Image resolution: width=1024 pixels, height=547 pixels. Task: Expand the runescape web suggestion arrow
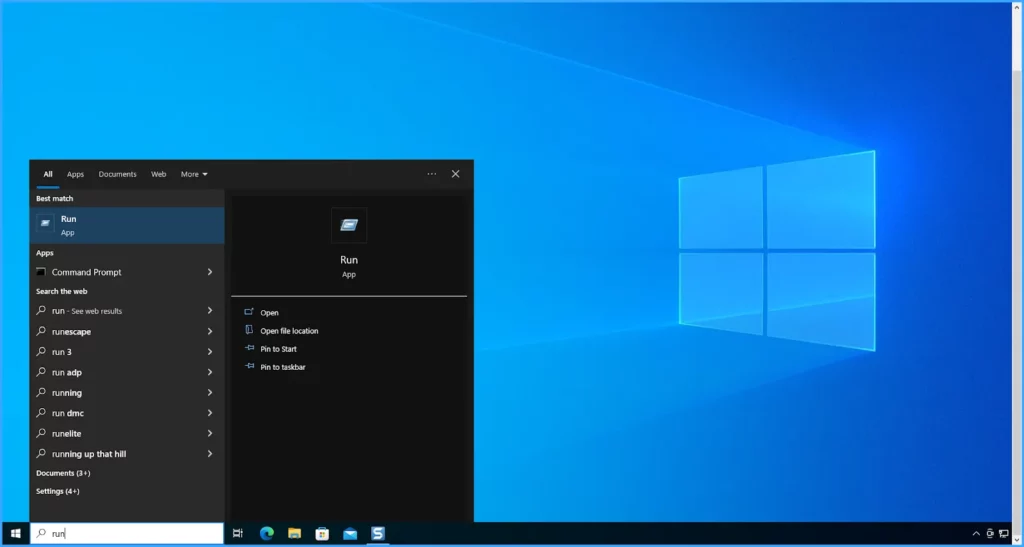click(210, 331)
